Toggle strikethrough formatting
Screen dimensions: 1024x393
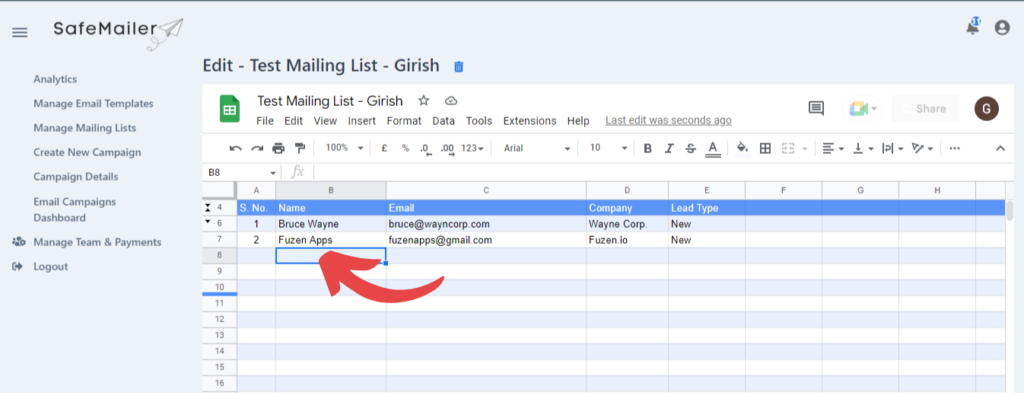690,148
